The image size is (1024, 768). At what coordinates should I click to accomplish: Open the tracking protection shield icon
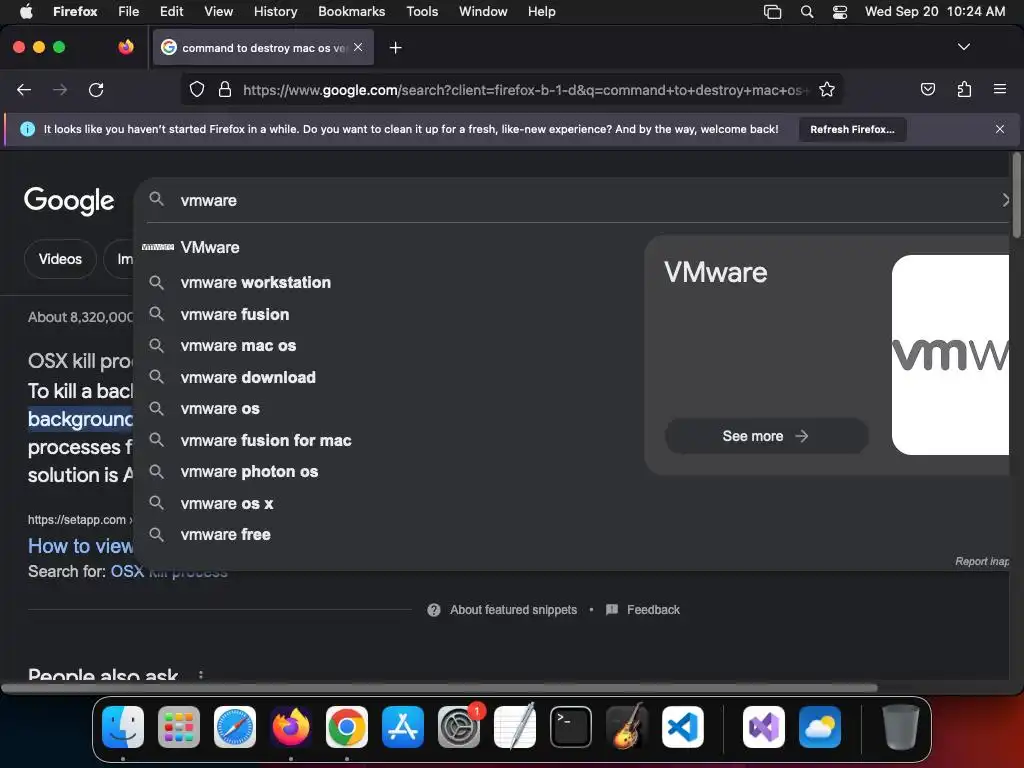pyautogui.click(x=197, y=89)
